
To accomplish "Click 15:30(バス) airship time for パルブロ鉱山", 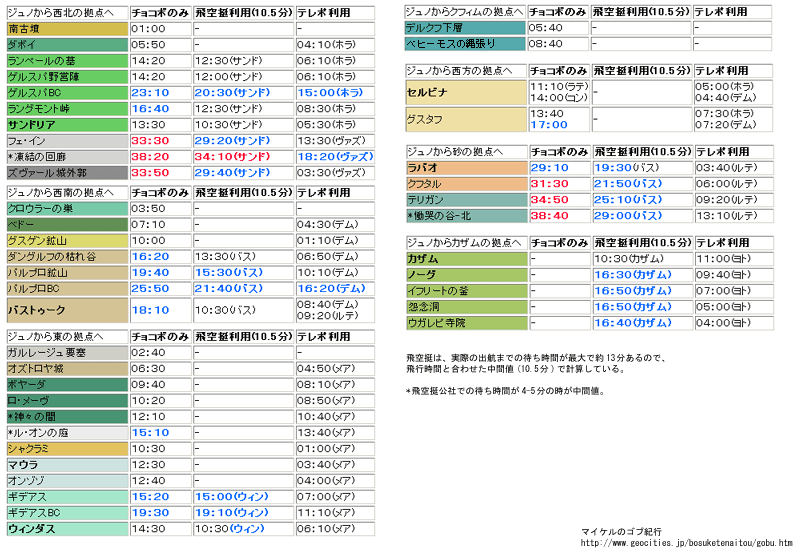I will (x=229, y=273).
